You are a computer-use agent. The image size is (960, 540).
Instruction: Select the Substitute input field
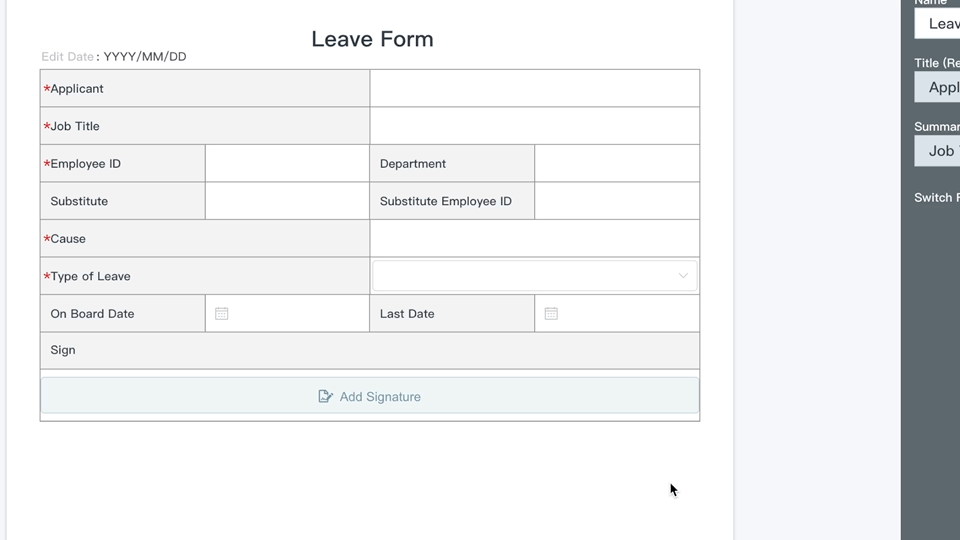point(287,201)
